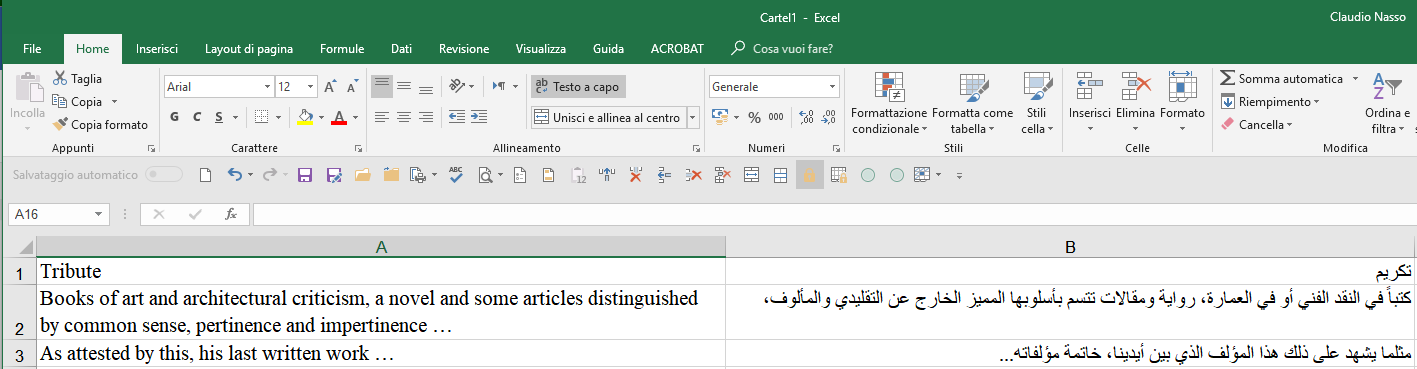Viewport: 1417px width, 369px height.
Task: Click Somma automatica button
Action: [x=1282, y=78]
